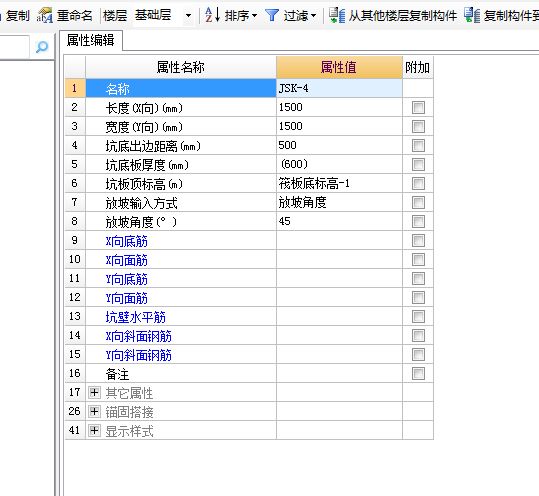Viewport: 539px width, 496px height.
Task: Click the 放坡输入方式 value 放坡角度
Action: pos(339,202)
